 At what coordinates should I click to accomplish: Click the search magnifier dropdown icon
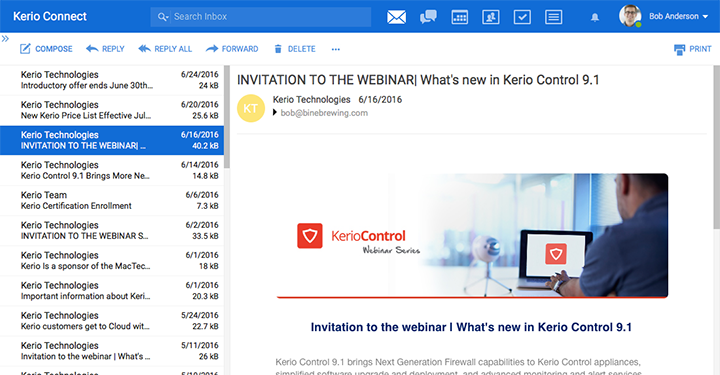[163, 17]
